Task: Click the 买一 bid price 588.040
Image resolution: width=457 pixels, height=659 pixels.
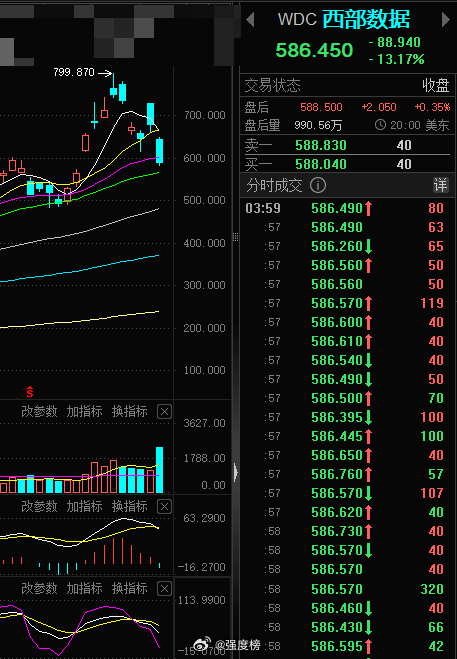Action: point(321,164)
